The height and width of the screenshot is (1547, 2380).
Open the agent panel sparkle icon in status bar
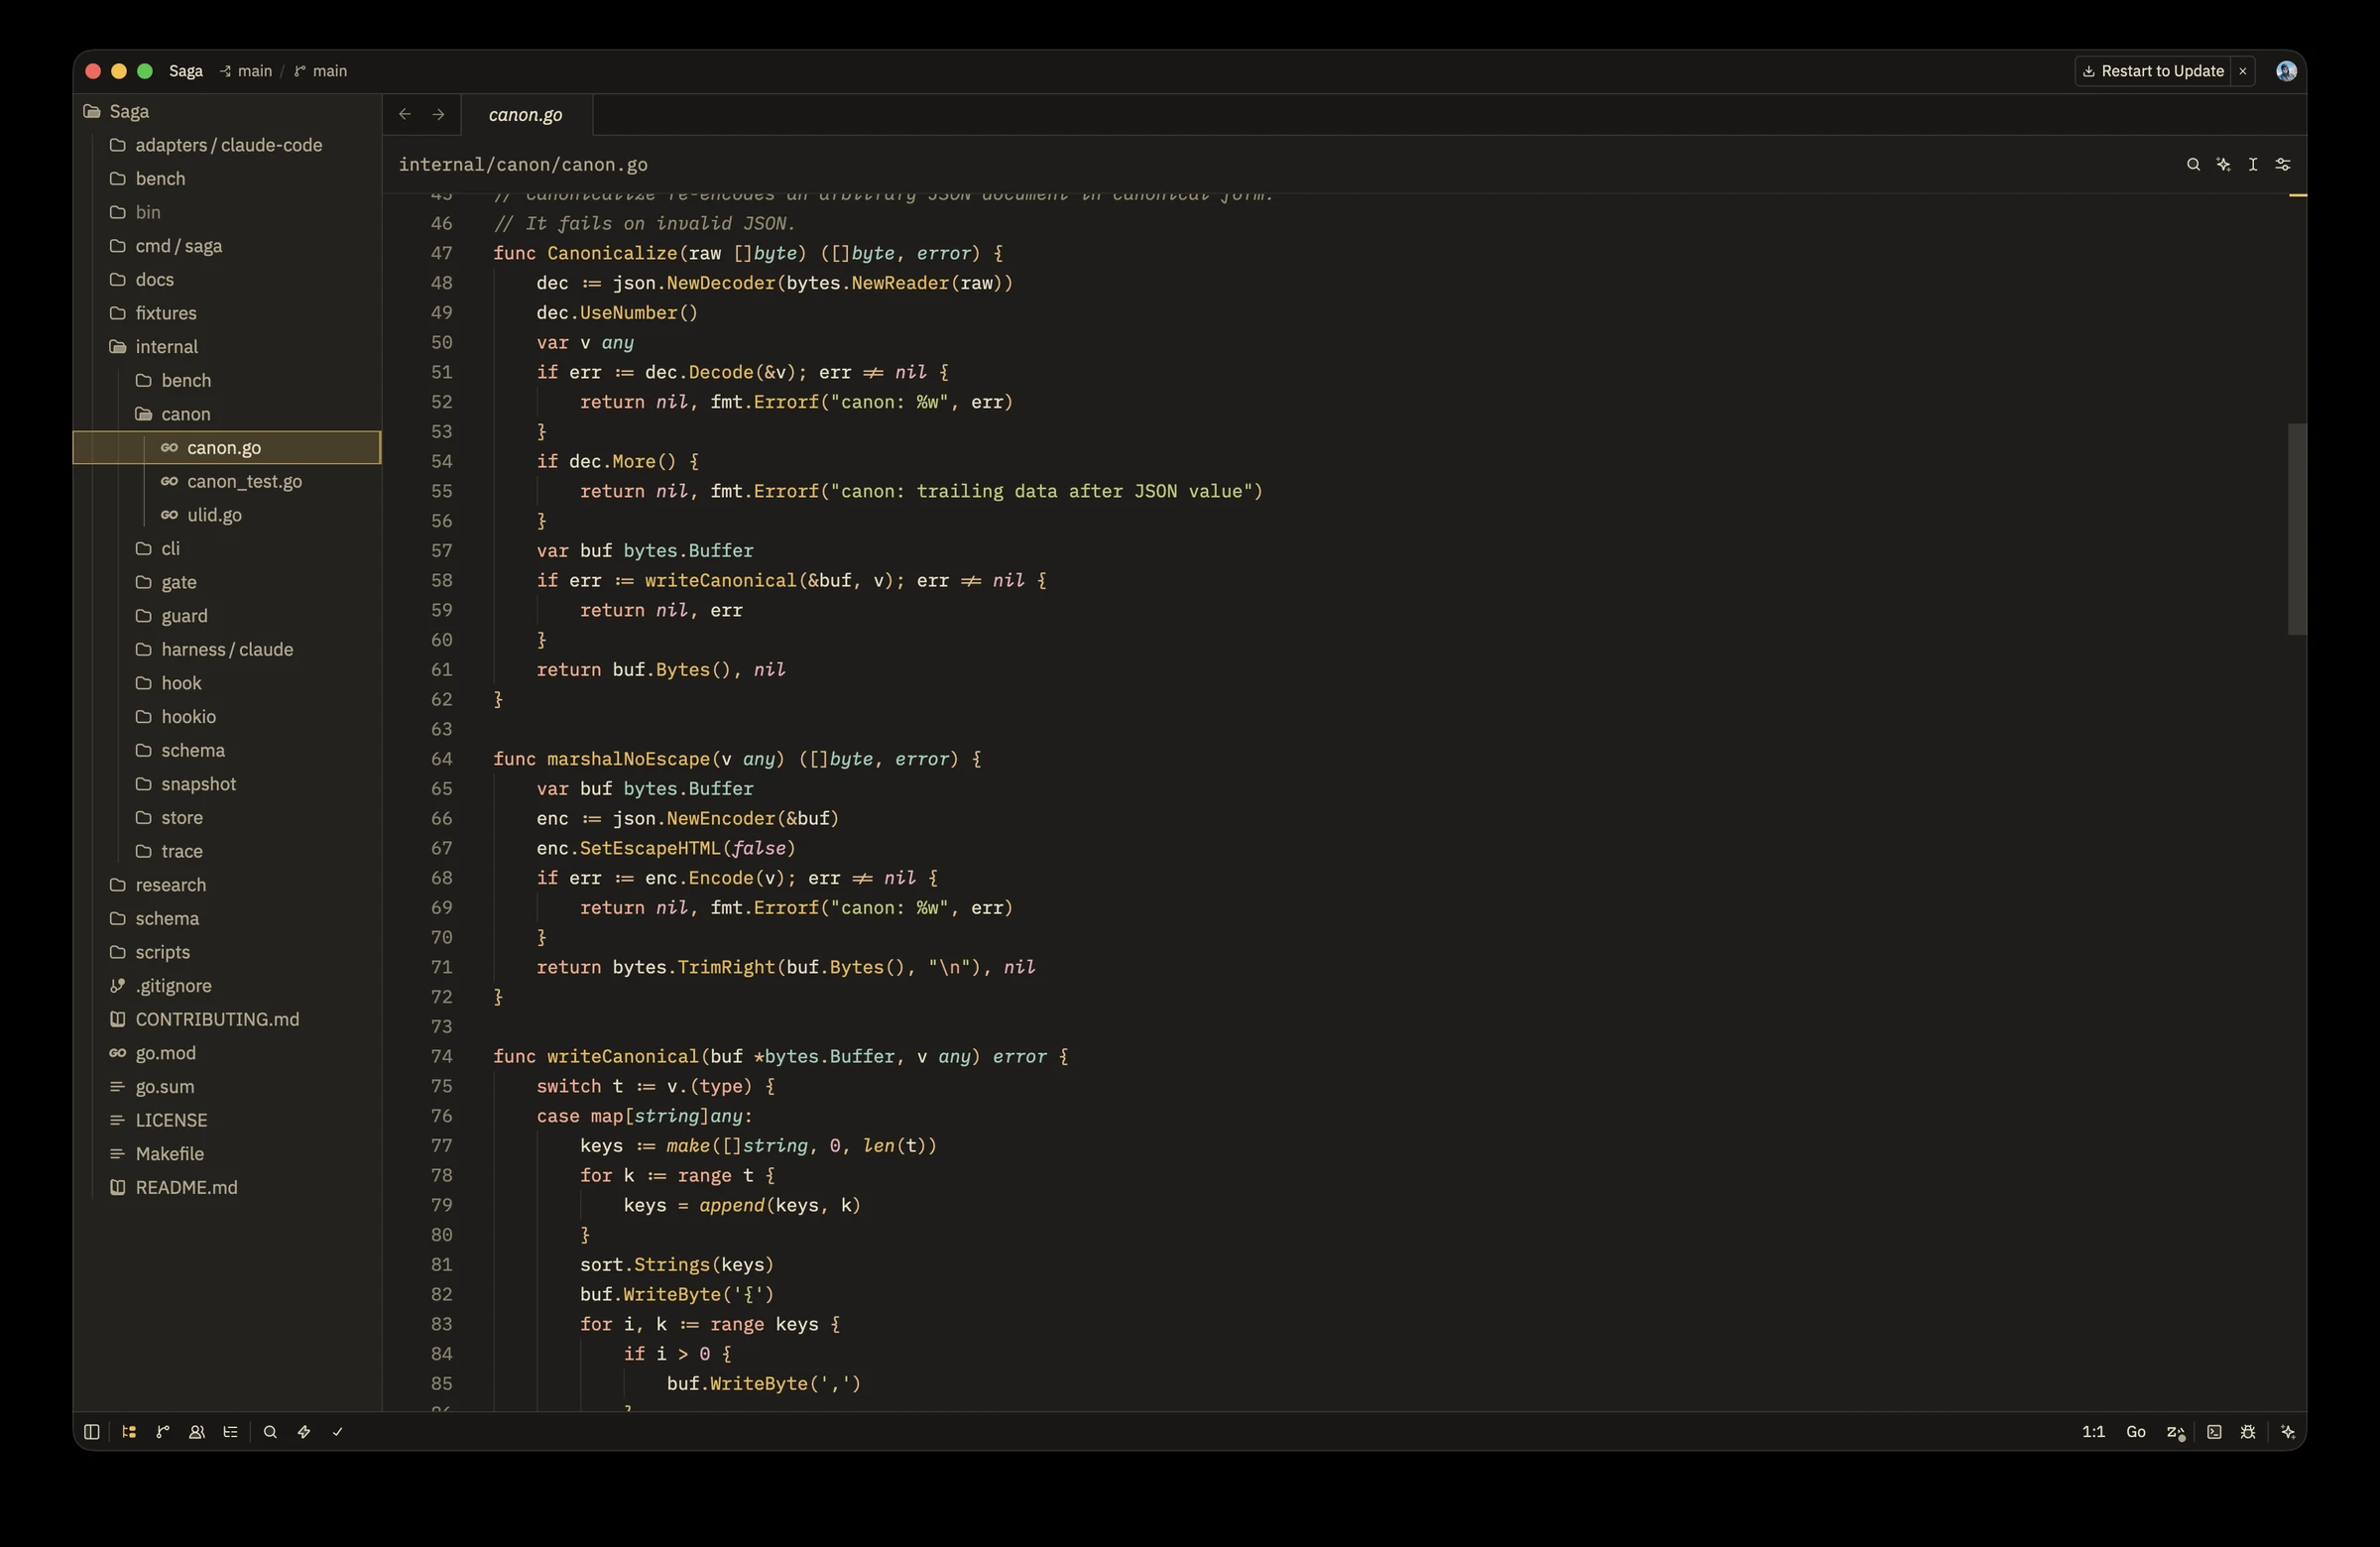point(2287,1431)
